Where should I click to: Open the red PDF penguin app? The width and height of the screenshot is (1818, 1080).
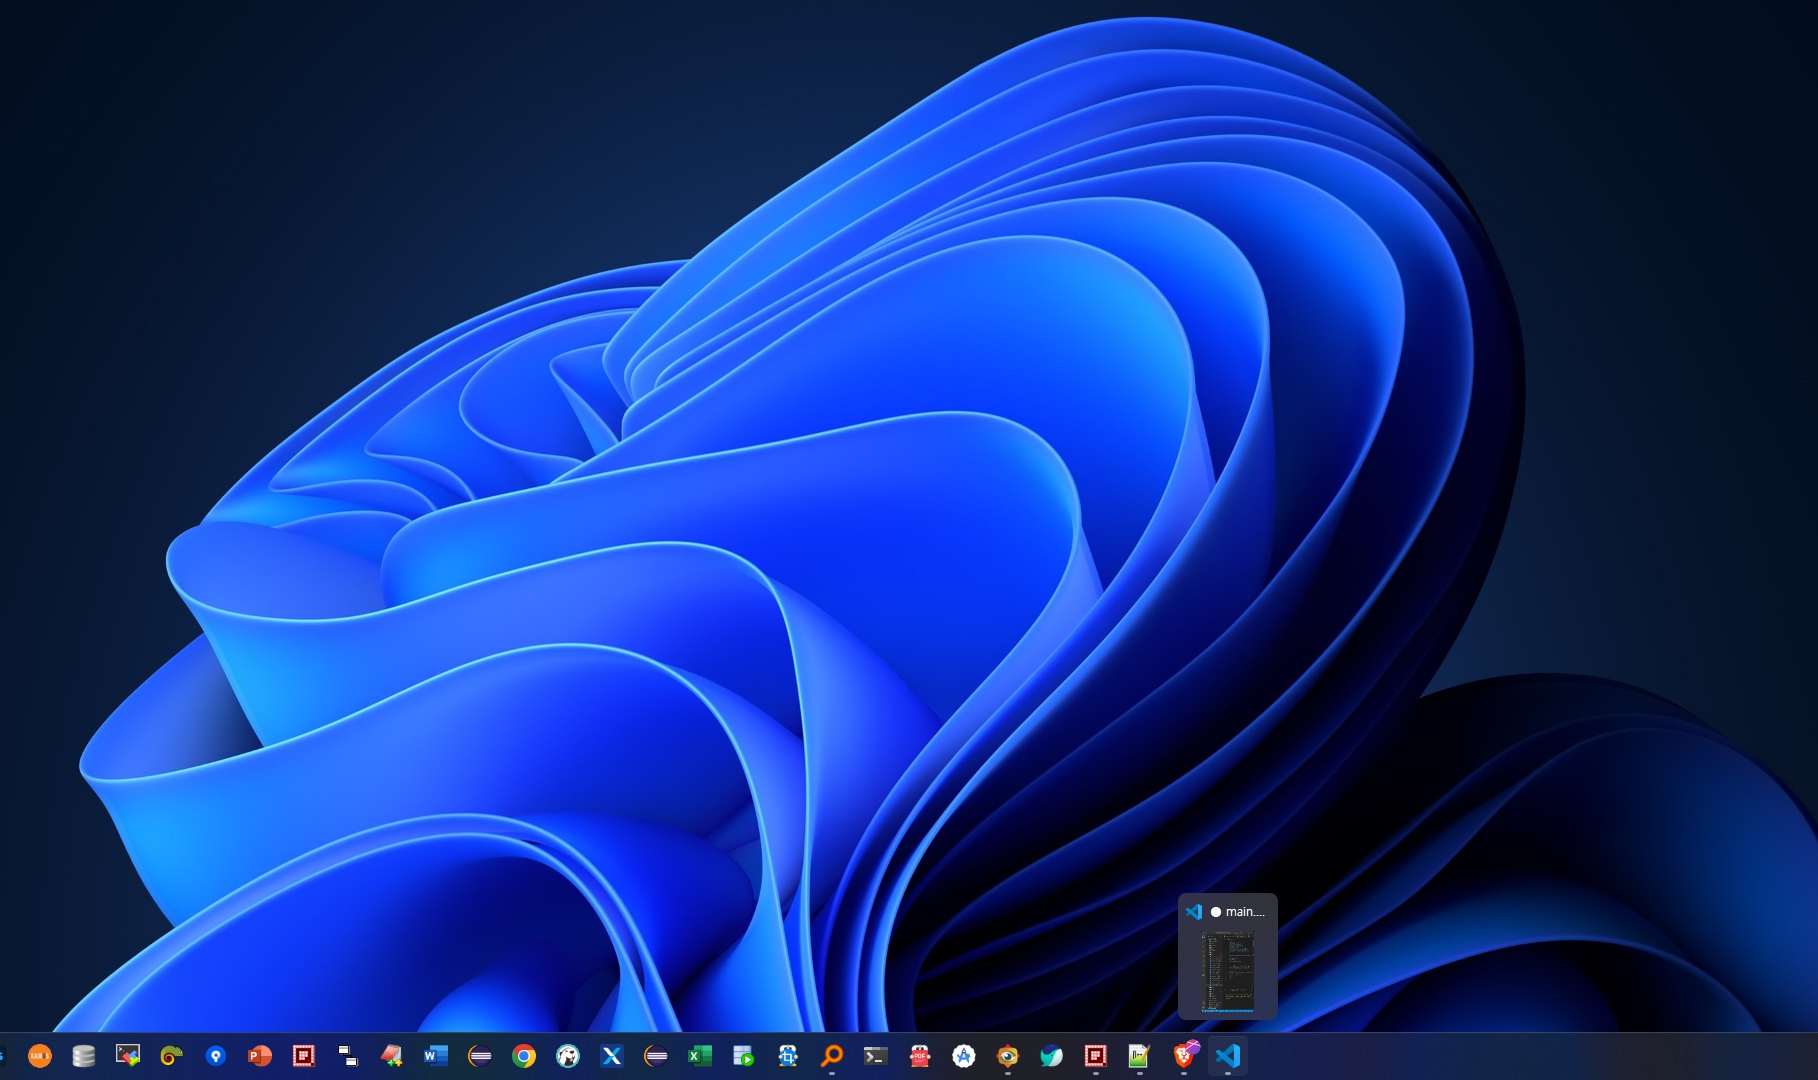[x=920, y=1056]
